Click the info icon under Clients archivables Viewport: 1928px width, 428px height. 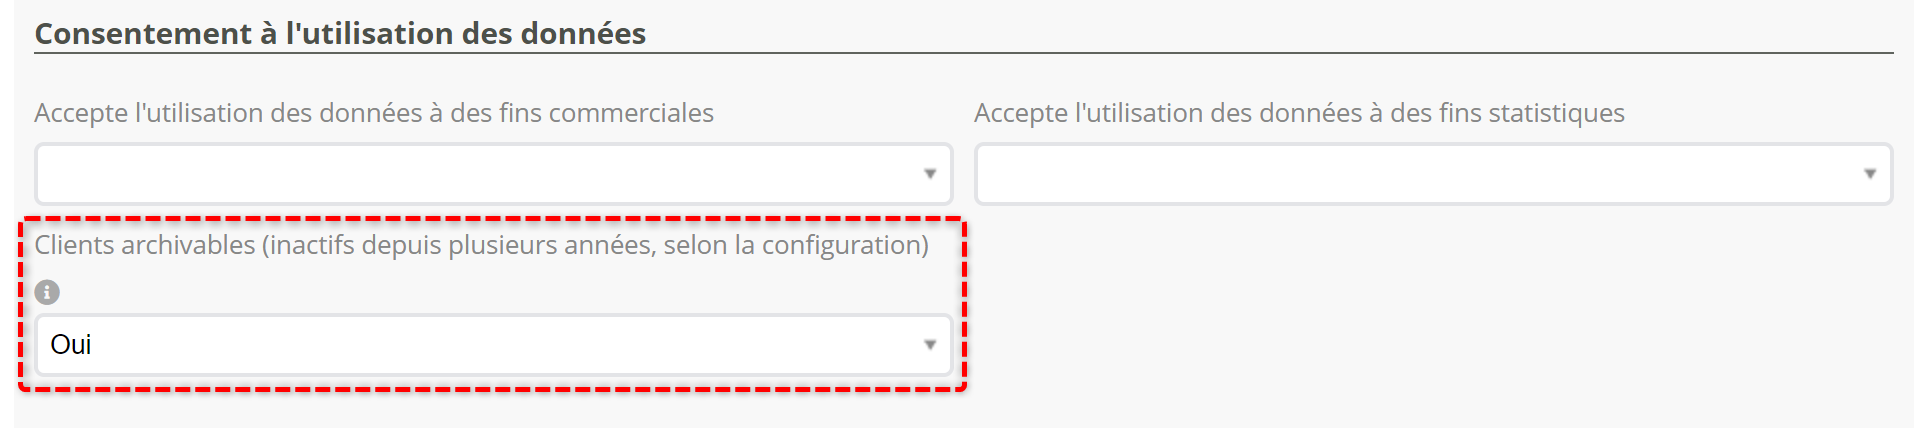tap(47, 292)
